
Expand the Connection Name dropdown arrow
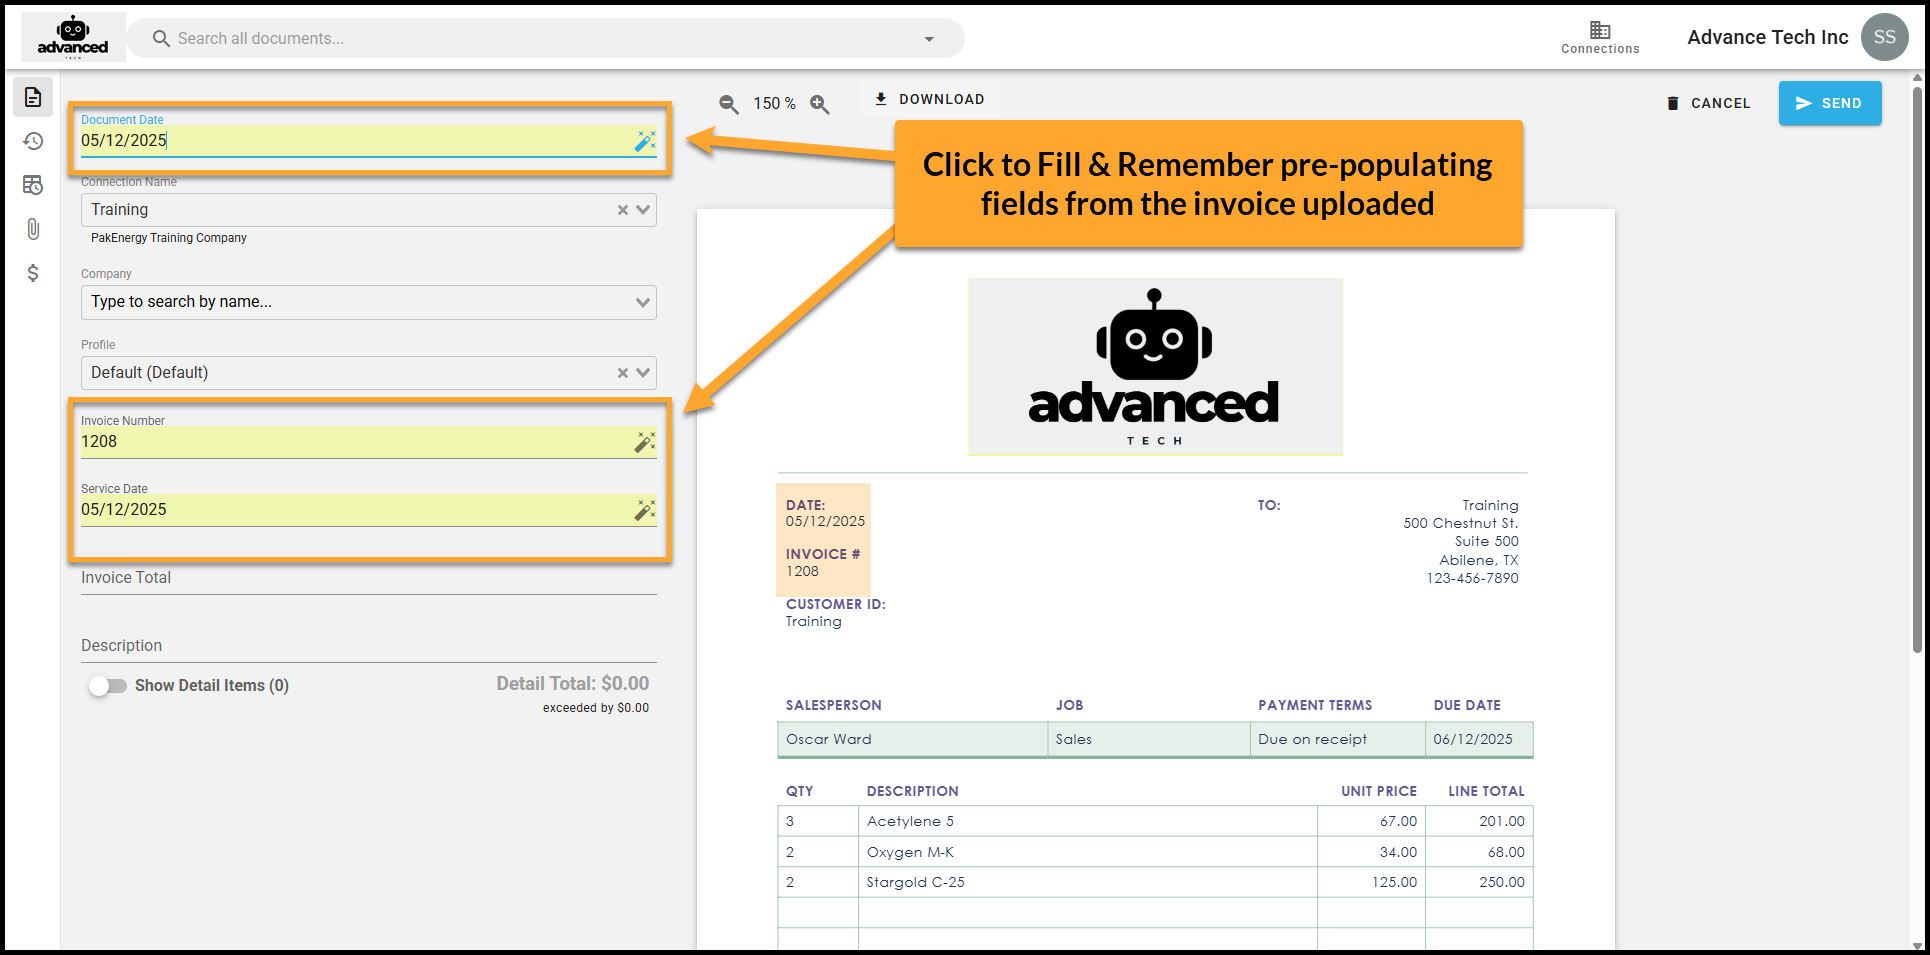click(643, 210)
